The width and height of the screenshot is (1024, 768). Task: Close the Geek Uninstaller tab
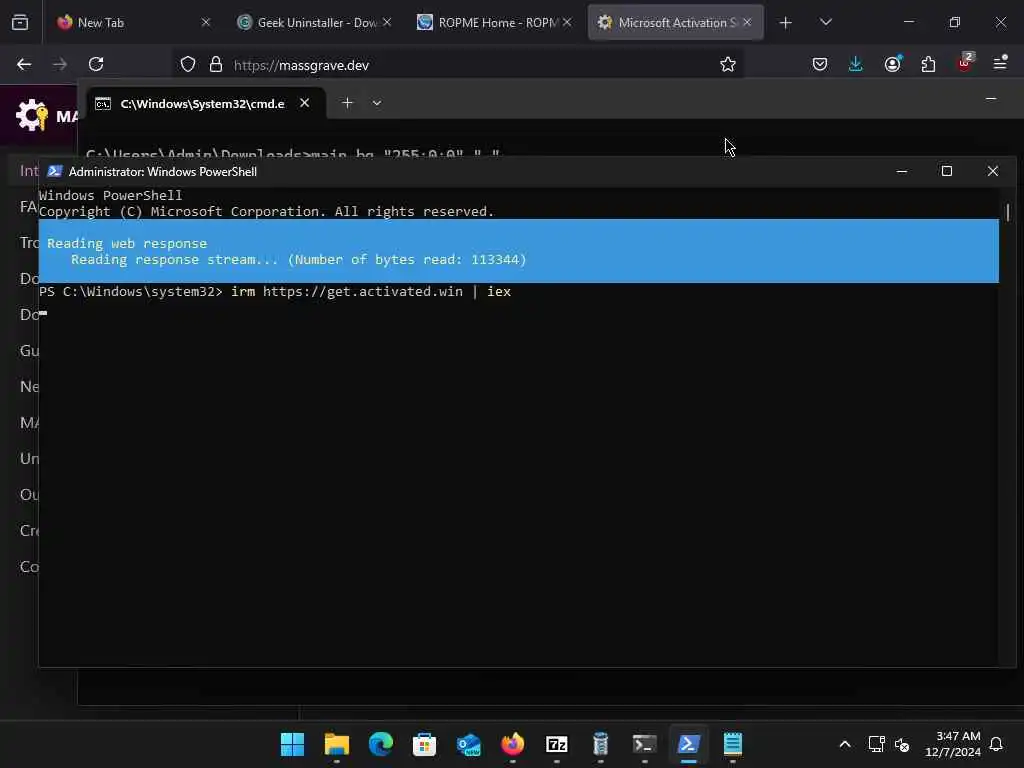pyautogui.click(x=387, y=22)
